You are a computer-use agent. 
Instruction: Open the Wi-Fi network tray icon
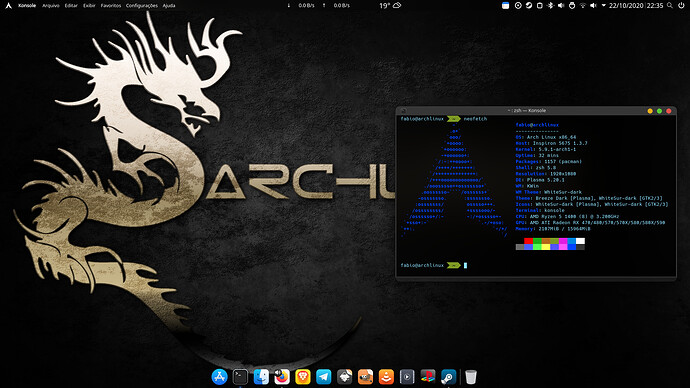(583, 5)
